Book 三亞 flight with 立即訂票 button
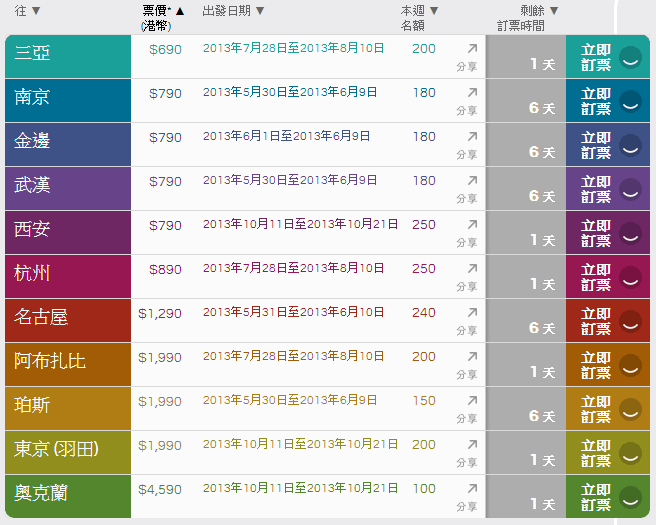This screenshot has height=525, width=656. coord(608,57)
